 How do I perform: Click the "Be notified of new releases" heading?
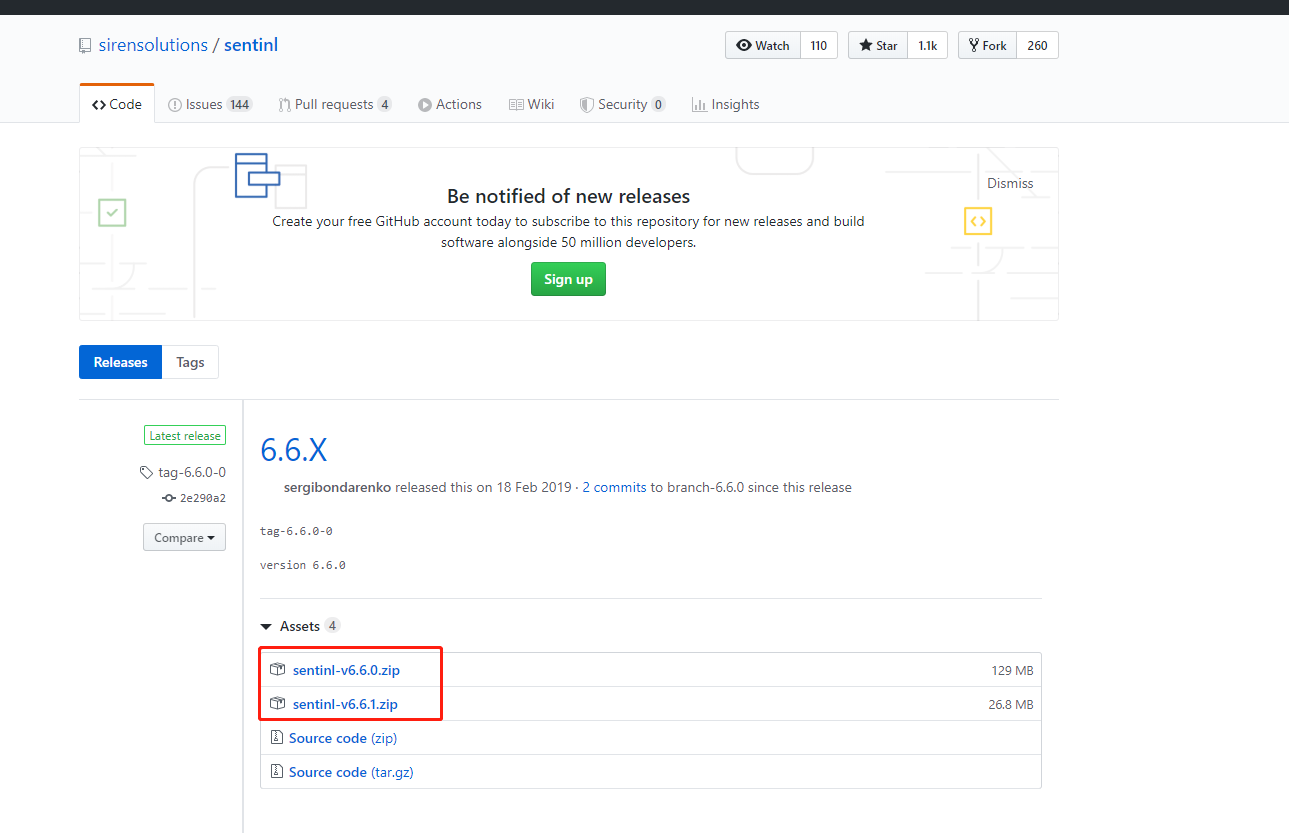(x=568, y=196)
